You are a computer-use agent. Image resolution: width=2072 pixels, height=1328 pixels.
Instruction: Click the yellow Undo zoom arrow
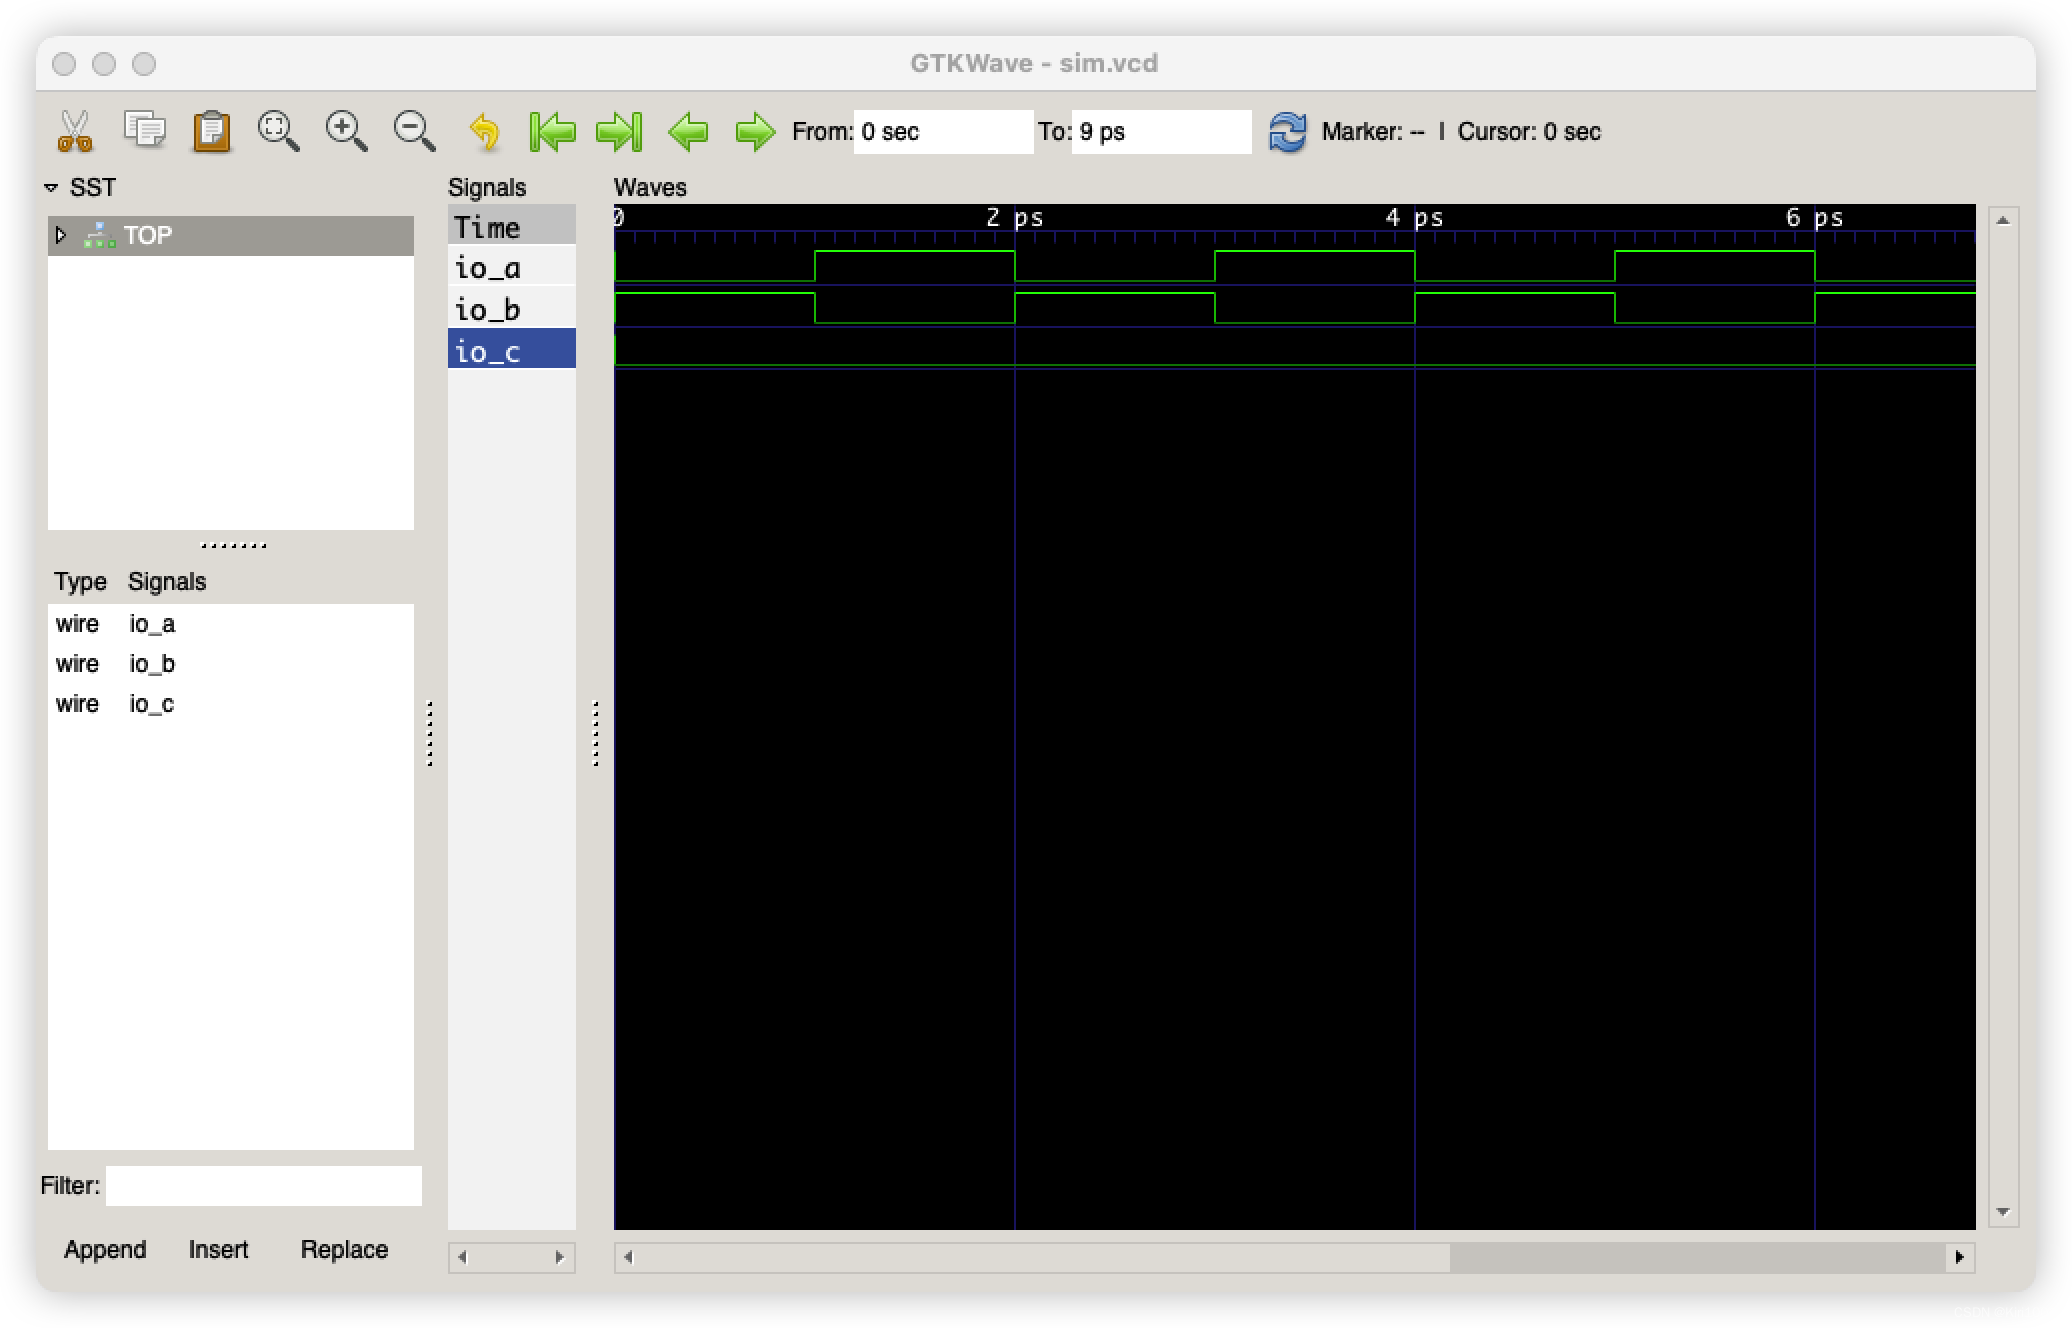coord(484,131)
